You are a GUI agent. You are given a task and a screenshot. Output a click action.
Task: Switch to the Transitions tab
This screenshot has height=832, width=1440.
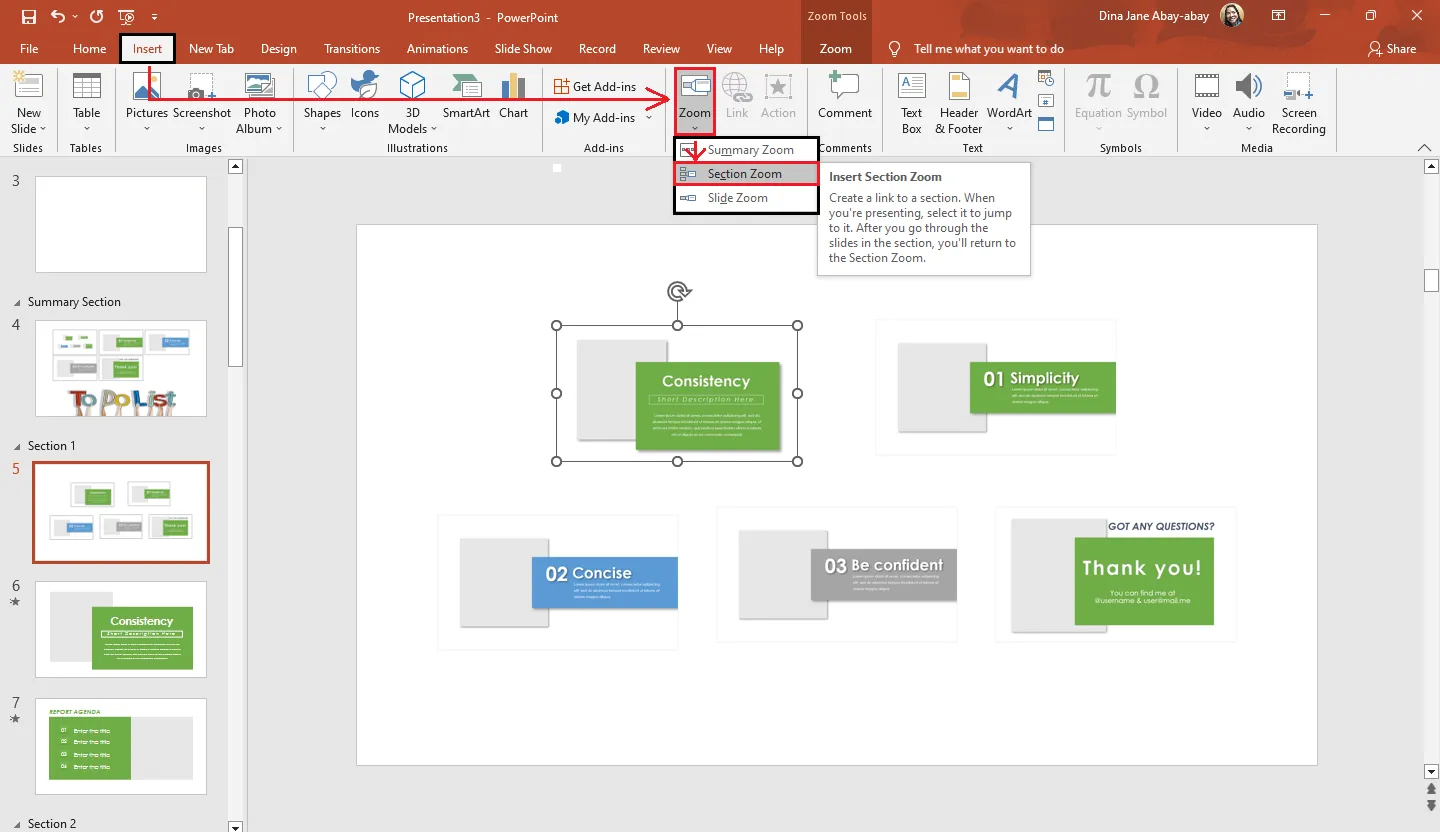click(x=352, y=49)
